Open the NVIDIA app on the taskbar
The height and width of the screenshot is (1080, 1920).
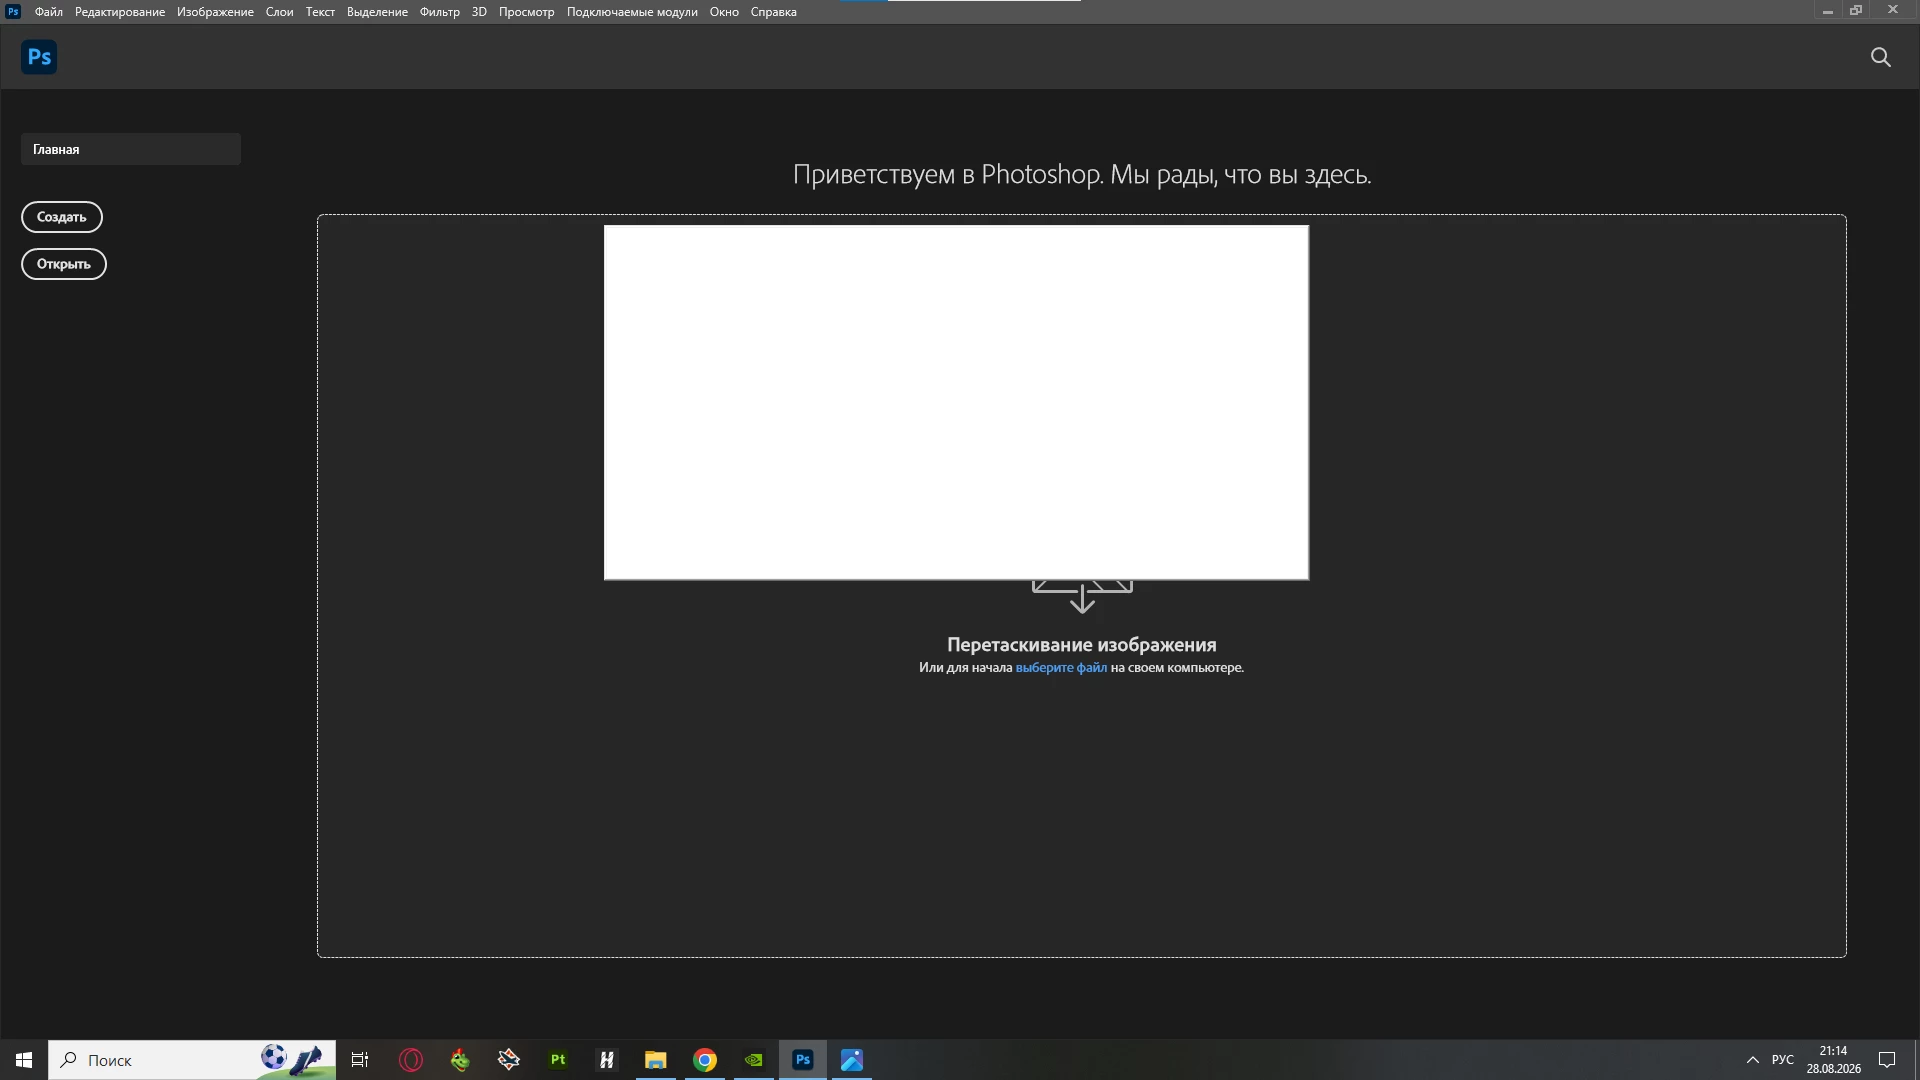754,1060
